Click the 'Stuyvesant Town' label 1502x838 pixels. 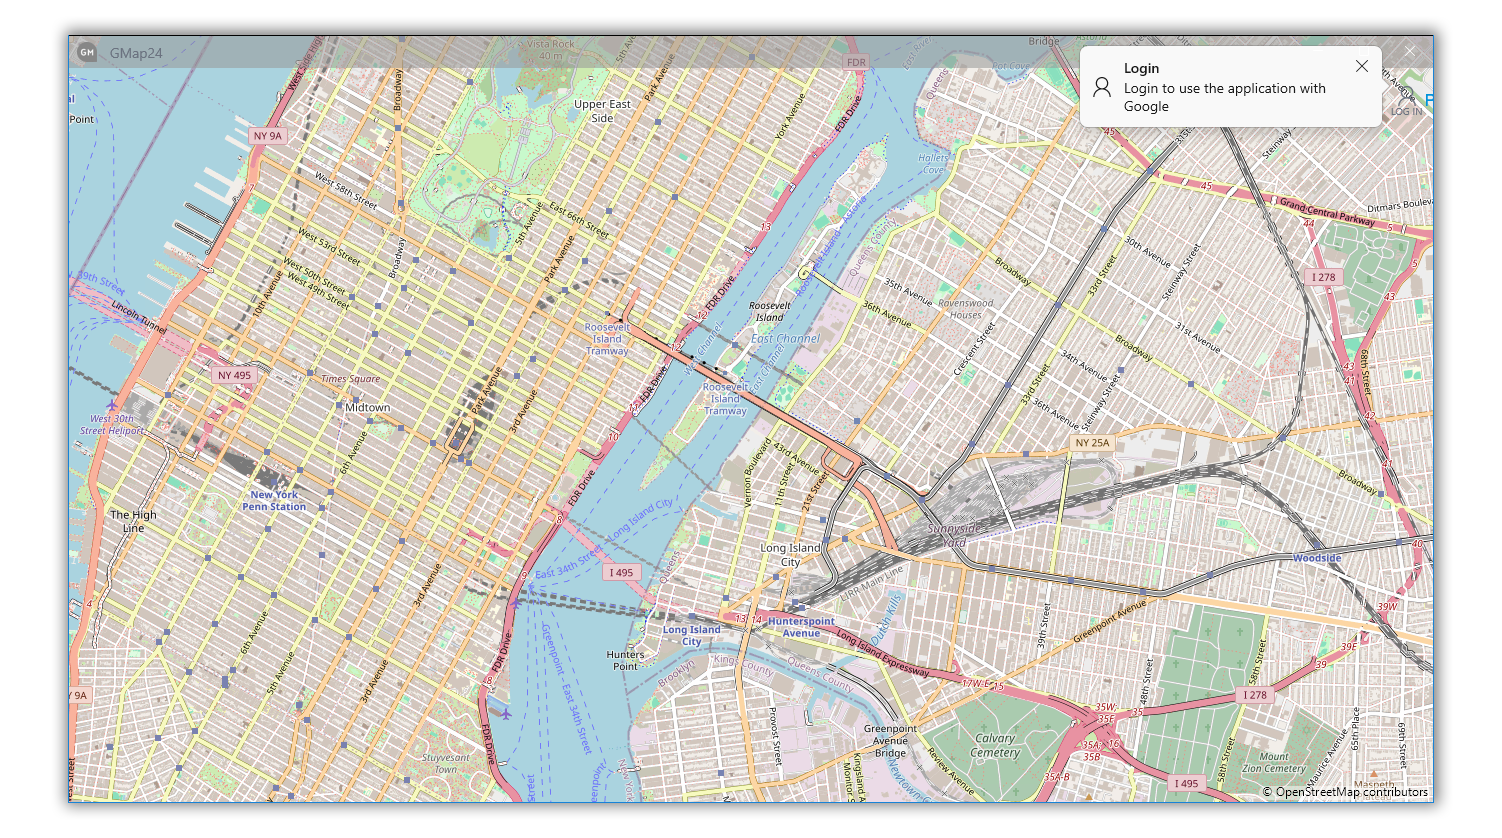tap(446, 763)
